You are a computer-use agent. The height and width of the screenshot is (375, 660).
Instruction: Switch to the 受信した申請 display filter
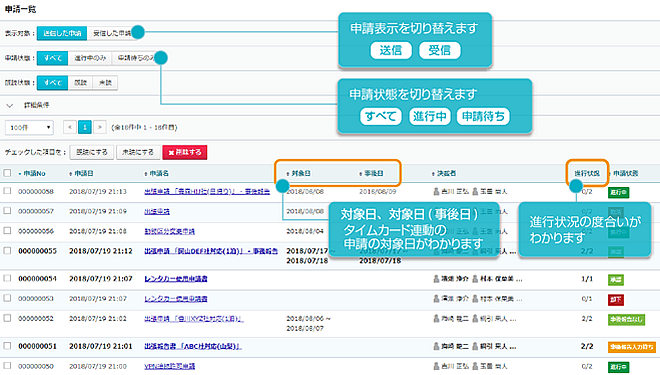point(112,33)
